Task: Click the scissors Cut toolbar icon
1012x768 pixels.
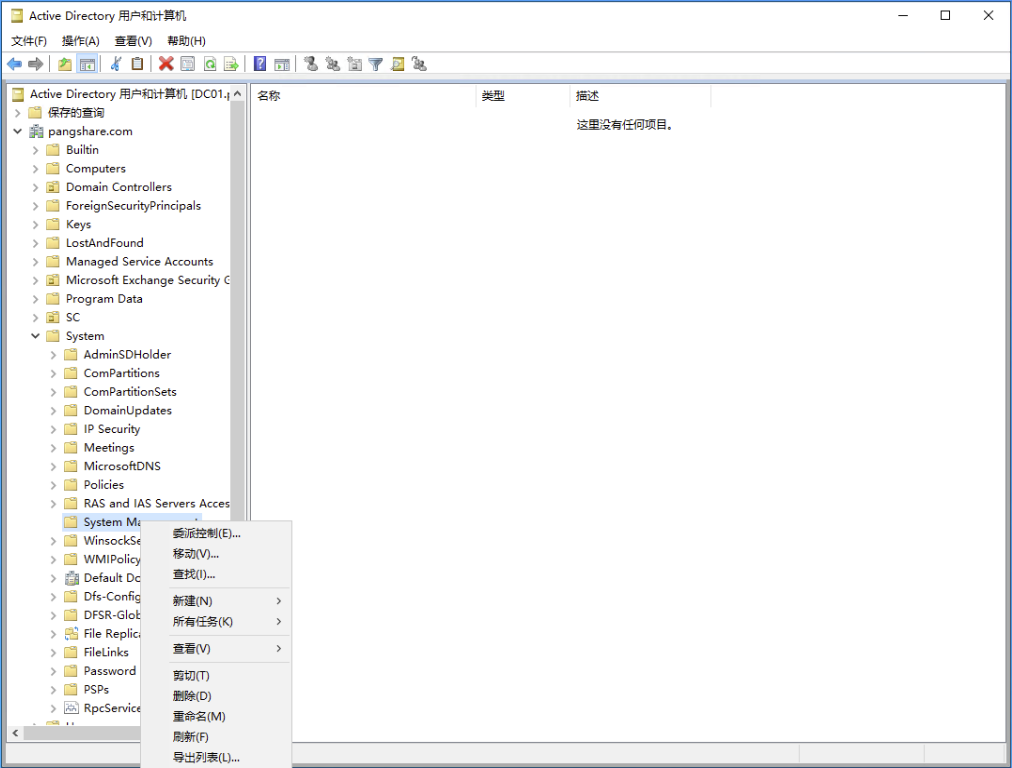Action: tap(116, 64)
